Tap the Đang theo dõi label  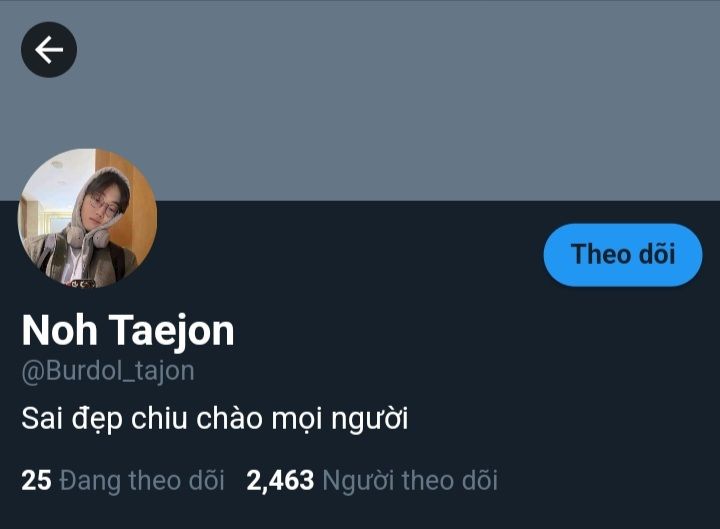point(142,480)
